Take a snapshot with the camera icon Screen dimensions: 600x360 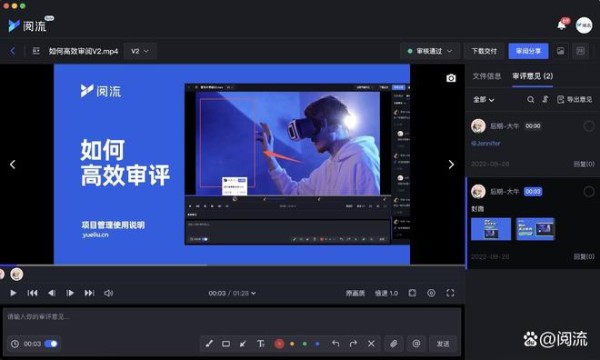coord(451,78)
